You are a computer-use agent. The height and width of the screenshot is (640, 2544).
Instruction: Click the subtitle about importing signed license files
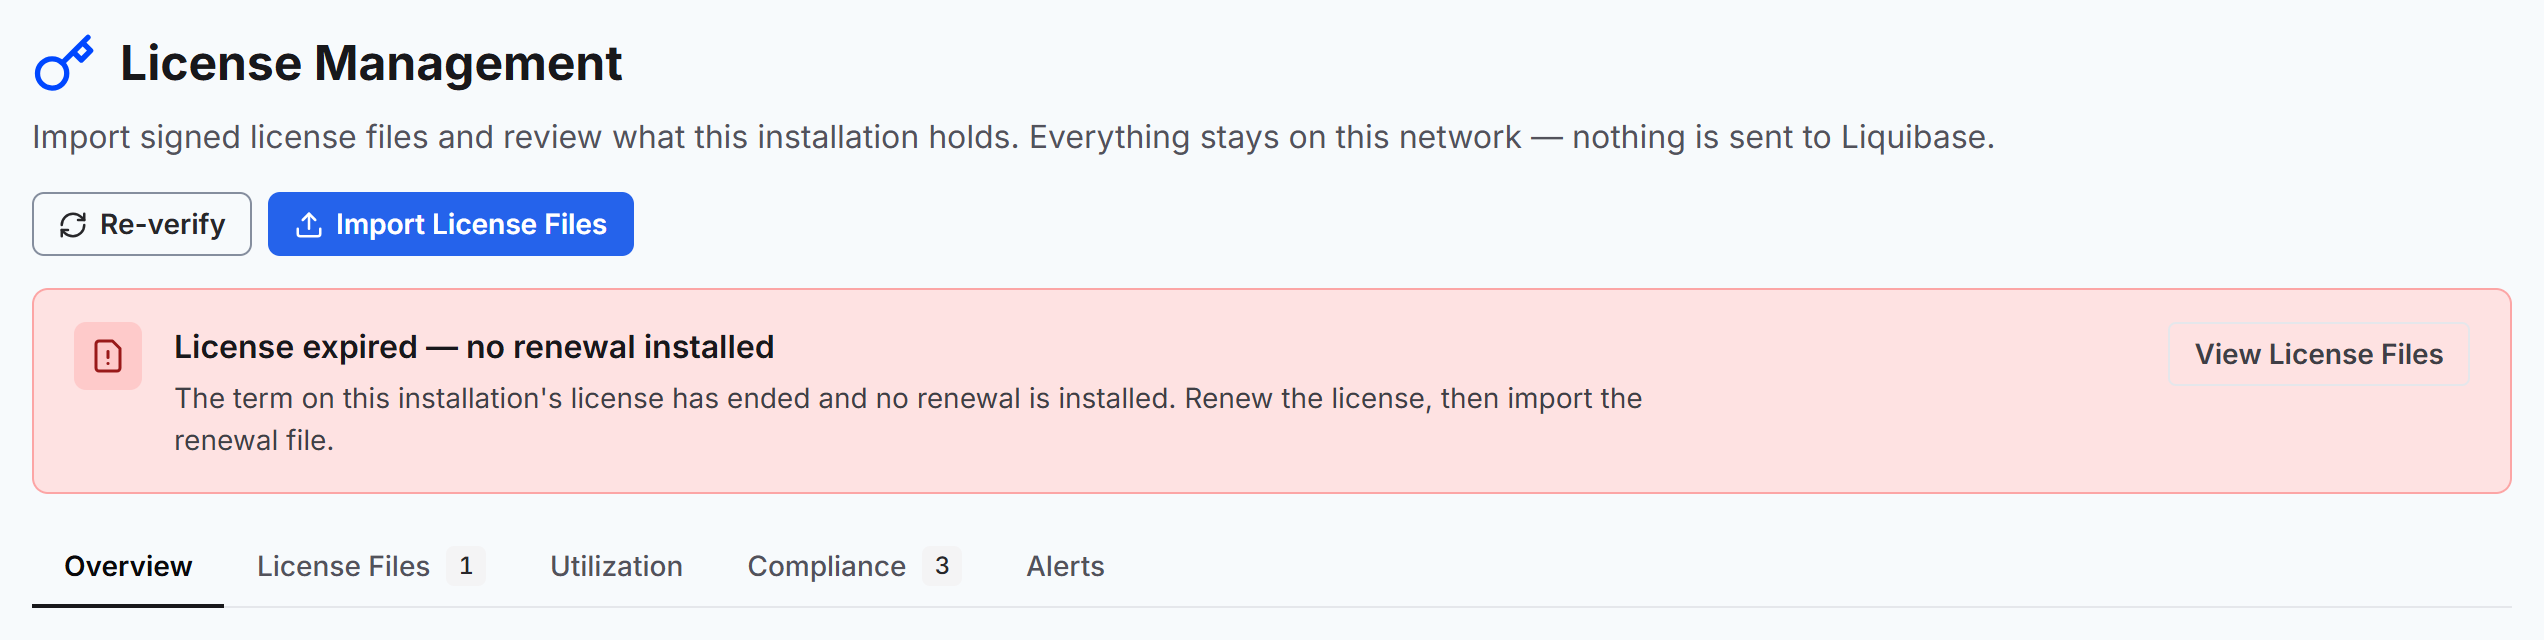pos(1013,137)
